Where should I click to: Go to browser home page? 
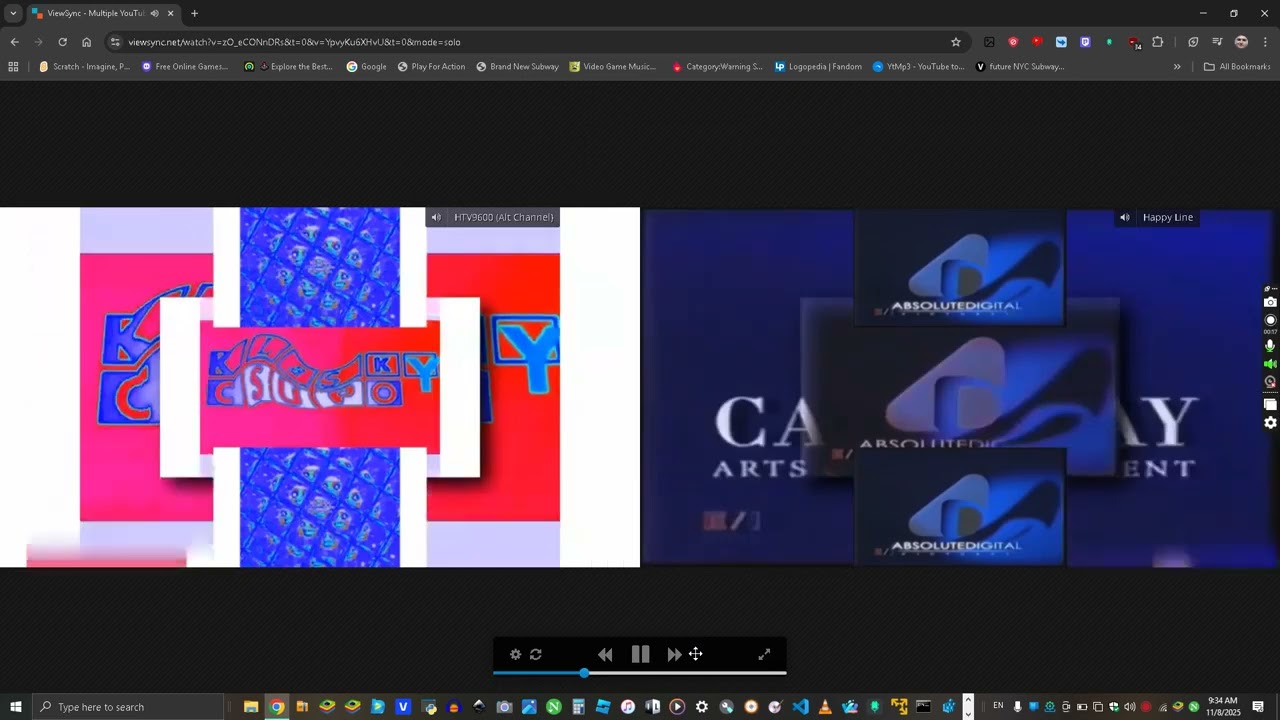86,42
